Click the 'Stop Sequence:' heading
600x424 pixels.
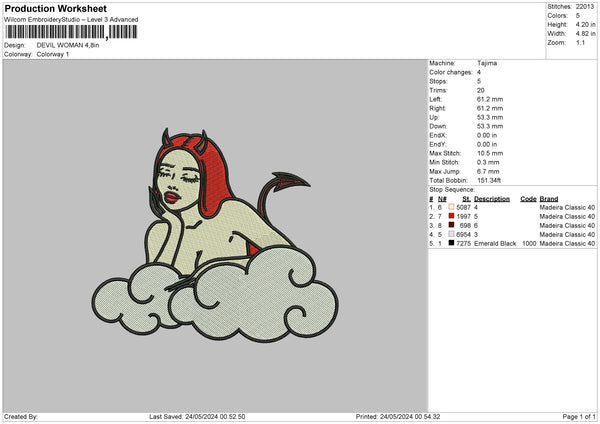click(452, 190)
